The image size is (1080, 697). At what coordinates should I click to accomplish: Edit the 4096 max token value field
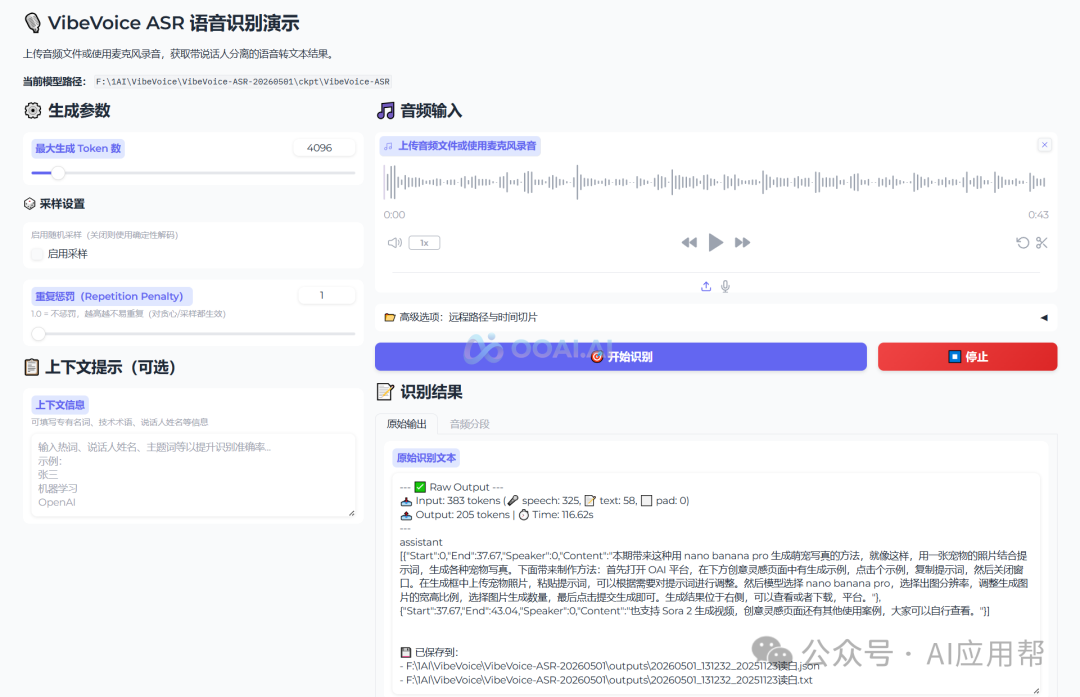pos(324,147)
